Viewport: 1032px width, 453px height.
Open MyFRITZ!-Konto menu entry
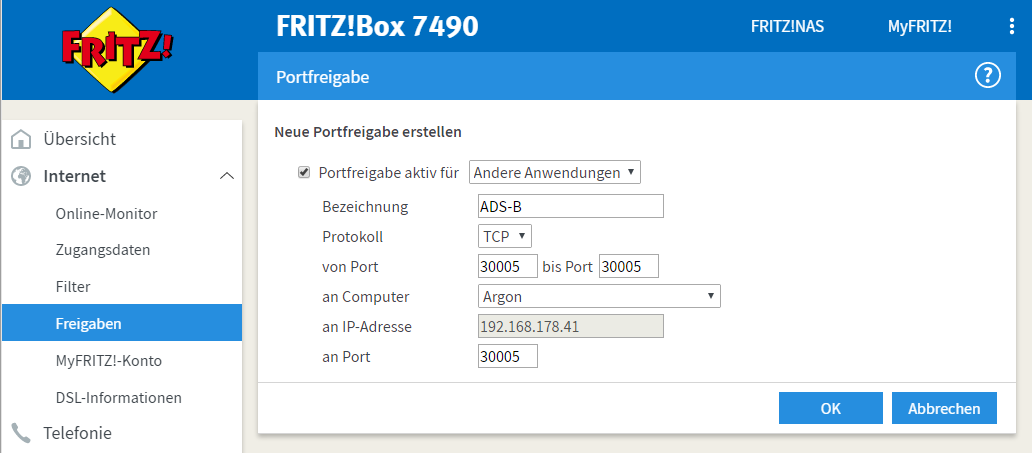[109, 361]
